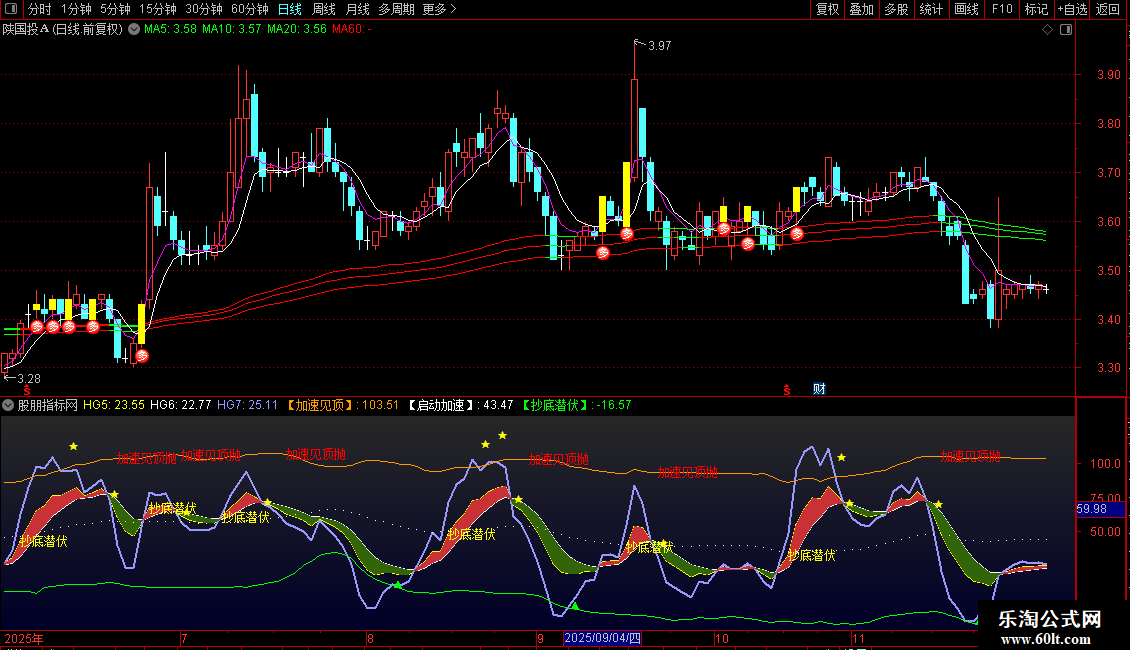Click the HG5: 23.55 value

pyautogui.click(x=114, y=405)
